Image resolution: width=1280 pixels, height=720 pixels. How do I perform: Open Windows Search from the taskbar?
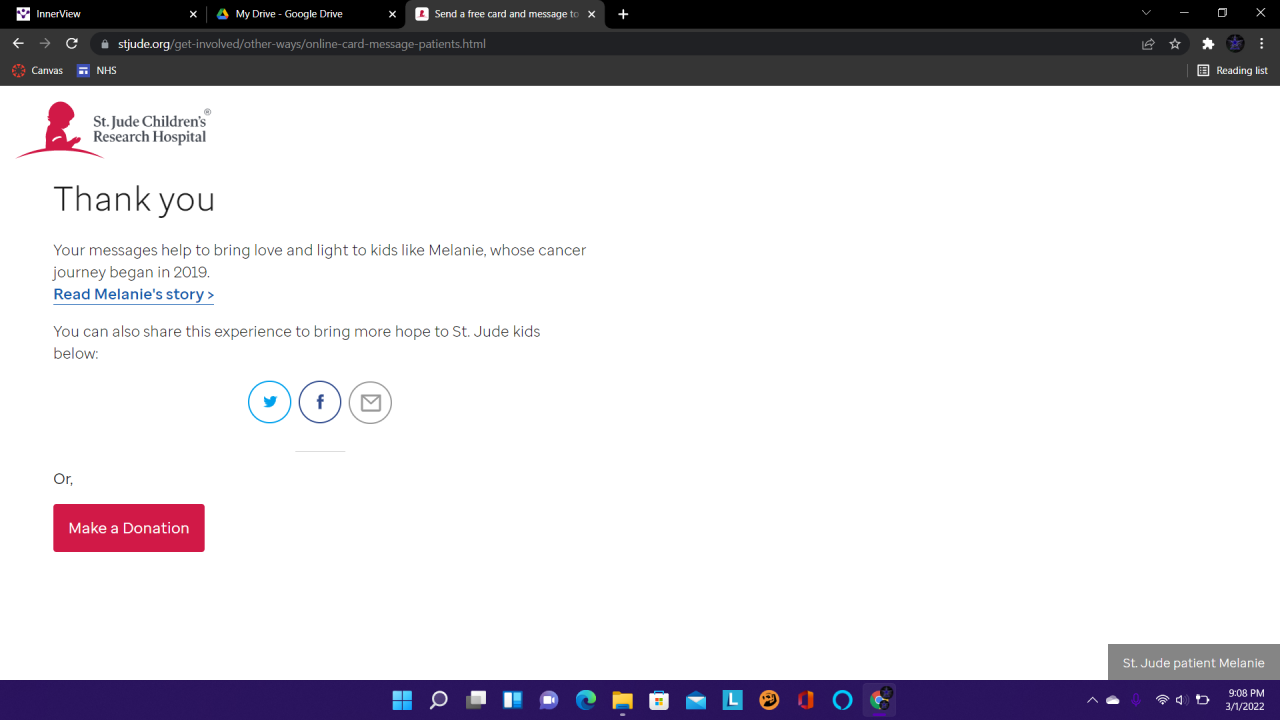(x=438, y=700)
